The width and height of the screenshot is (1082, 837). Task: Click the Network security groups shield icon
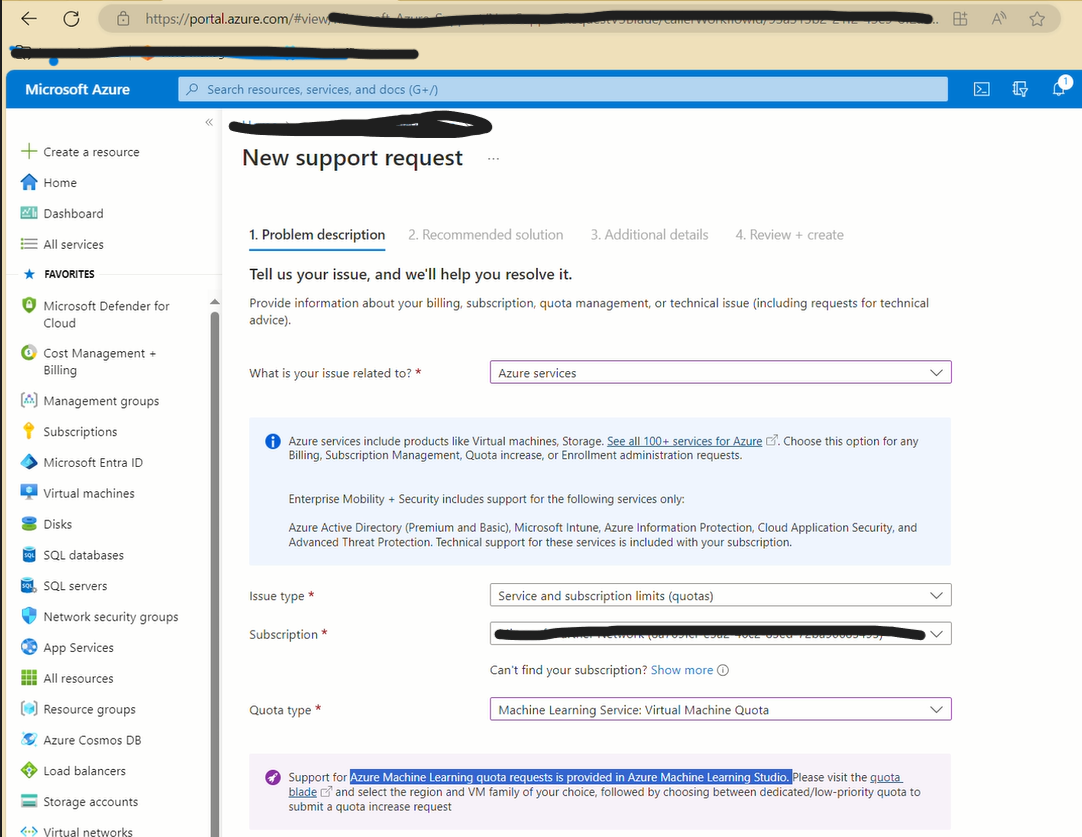pyautogui.click(x=29, y=616)
